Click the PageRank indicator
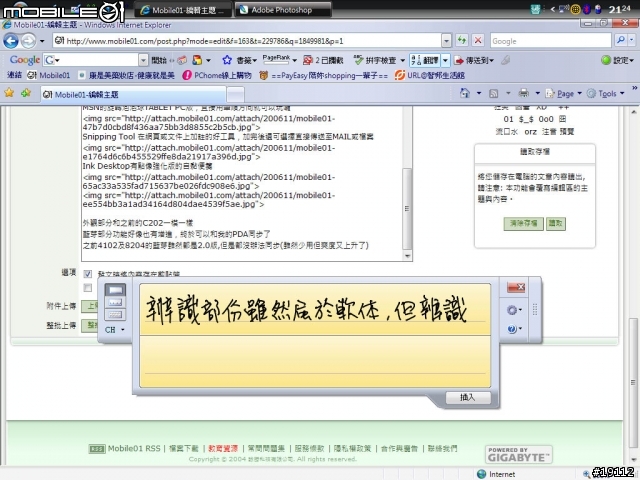640x480 pixels. 279,60
